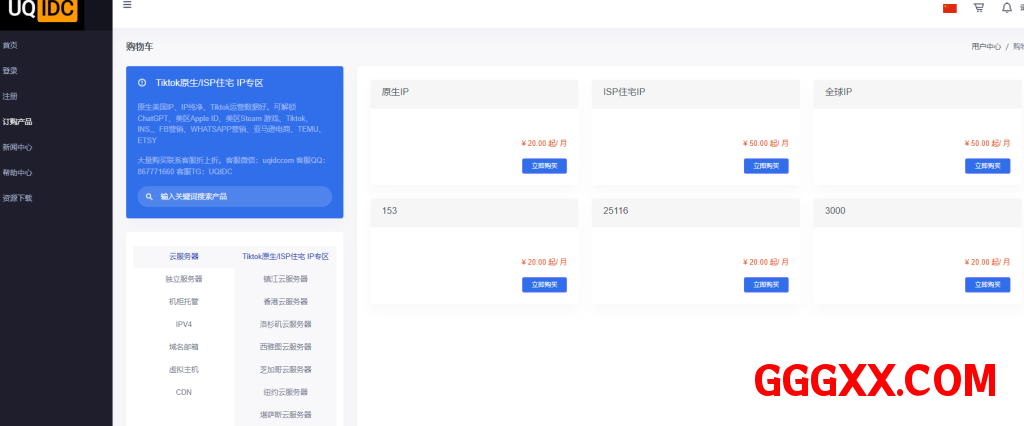This screenshot has height=426, width=1024.
Task: Select 资源下载 in the sidebar
Action: [x=17, y=198]
